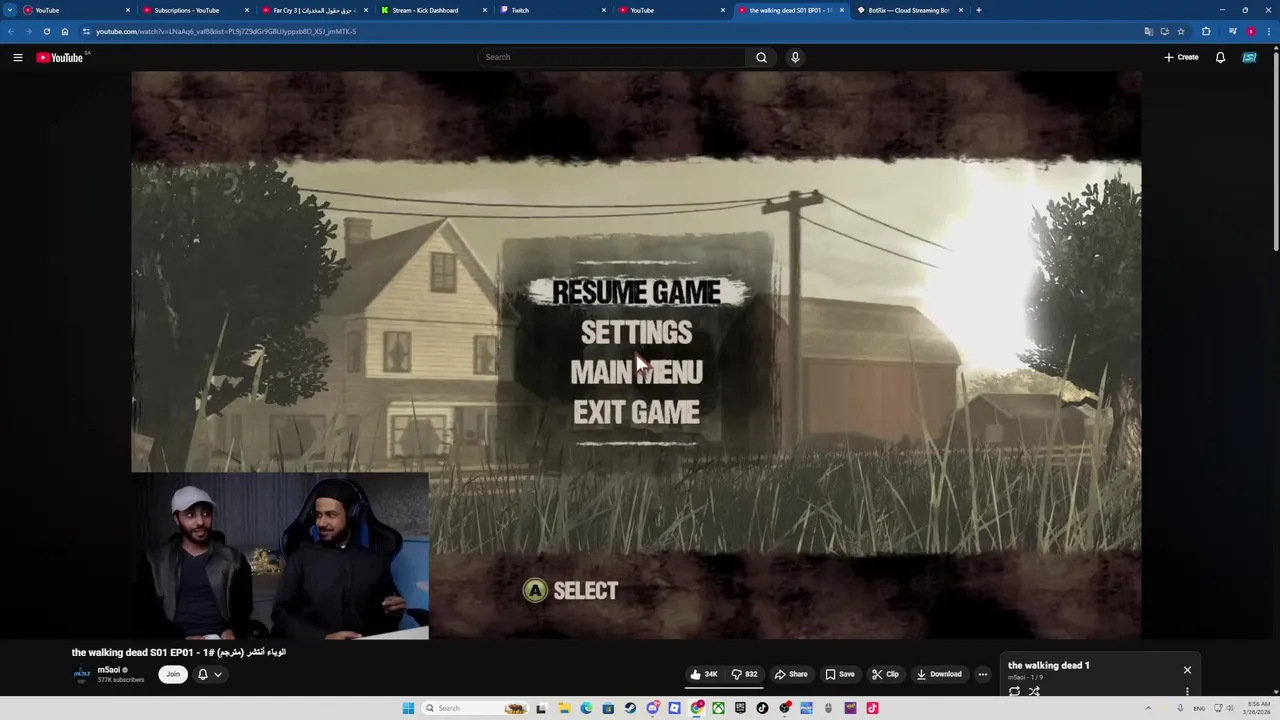Viewport: 1280px width, 720px height.
Task: Open TikTok icon in taskbar
Action: [x=762, y=708]
